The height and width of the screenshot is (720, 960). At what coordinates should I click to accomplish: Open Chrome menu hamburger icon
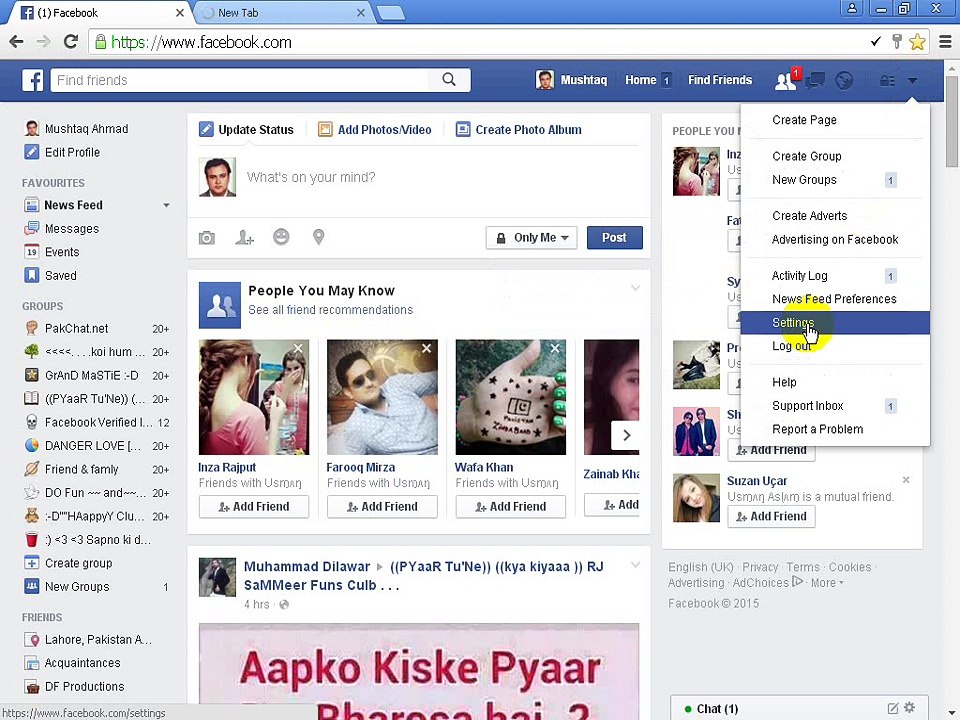coord(945,42)
